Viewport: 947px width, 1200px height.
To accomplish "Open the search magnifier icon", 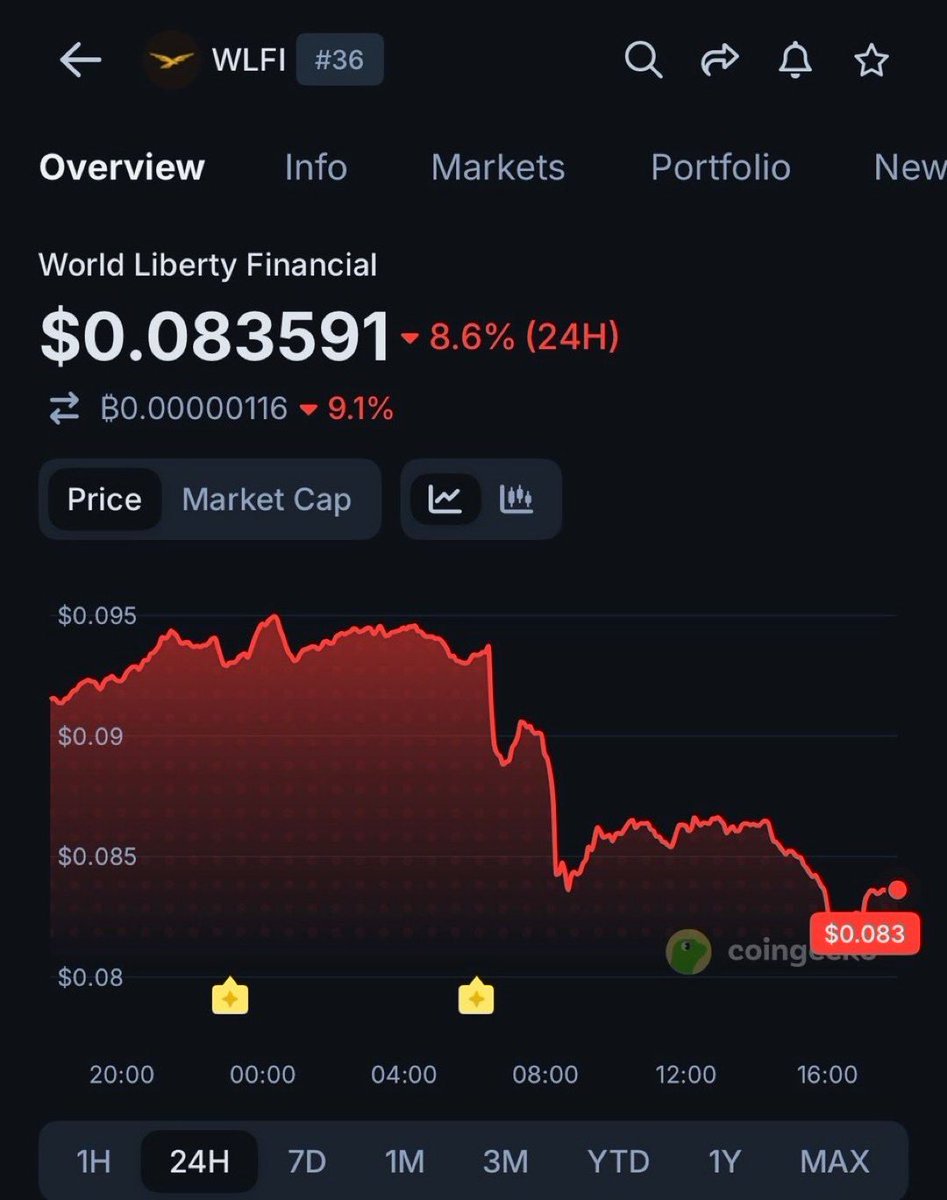I will pyautogui.click(x=643, y=61).
